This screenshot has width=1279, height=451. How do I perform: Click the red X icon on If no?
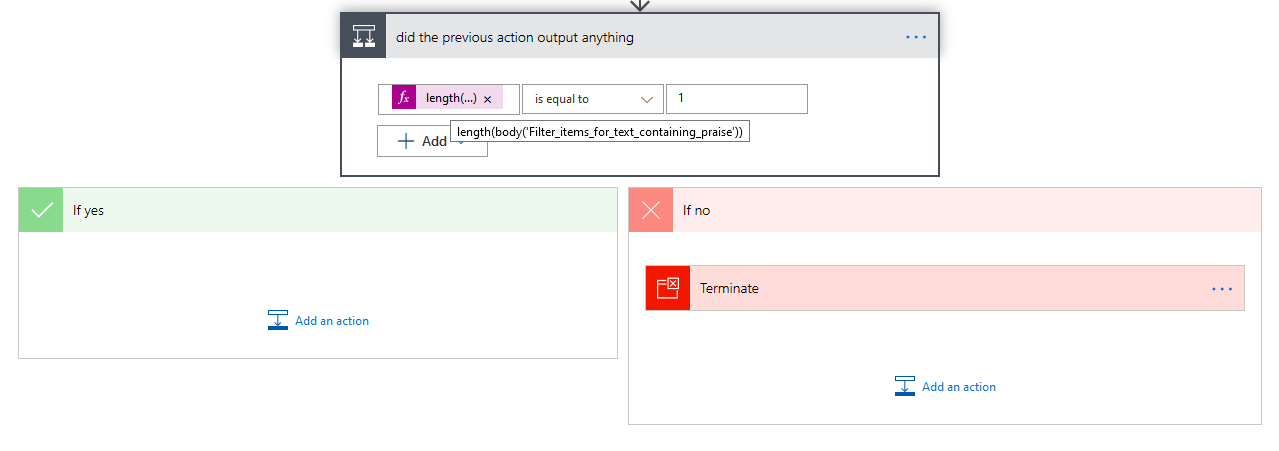(x=651, y=210)
